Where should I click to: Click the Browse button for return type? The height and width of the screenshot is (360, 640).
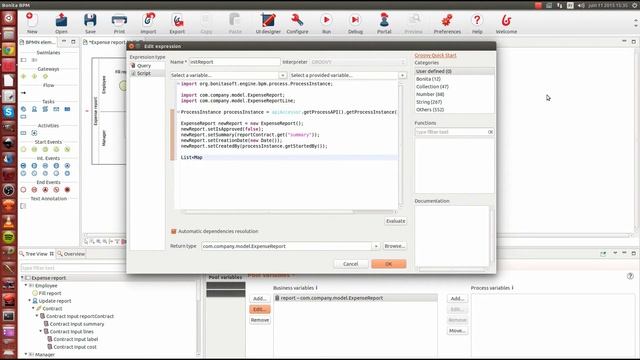(x=394, y=246)
